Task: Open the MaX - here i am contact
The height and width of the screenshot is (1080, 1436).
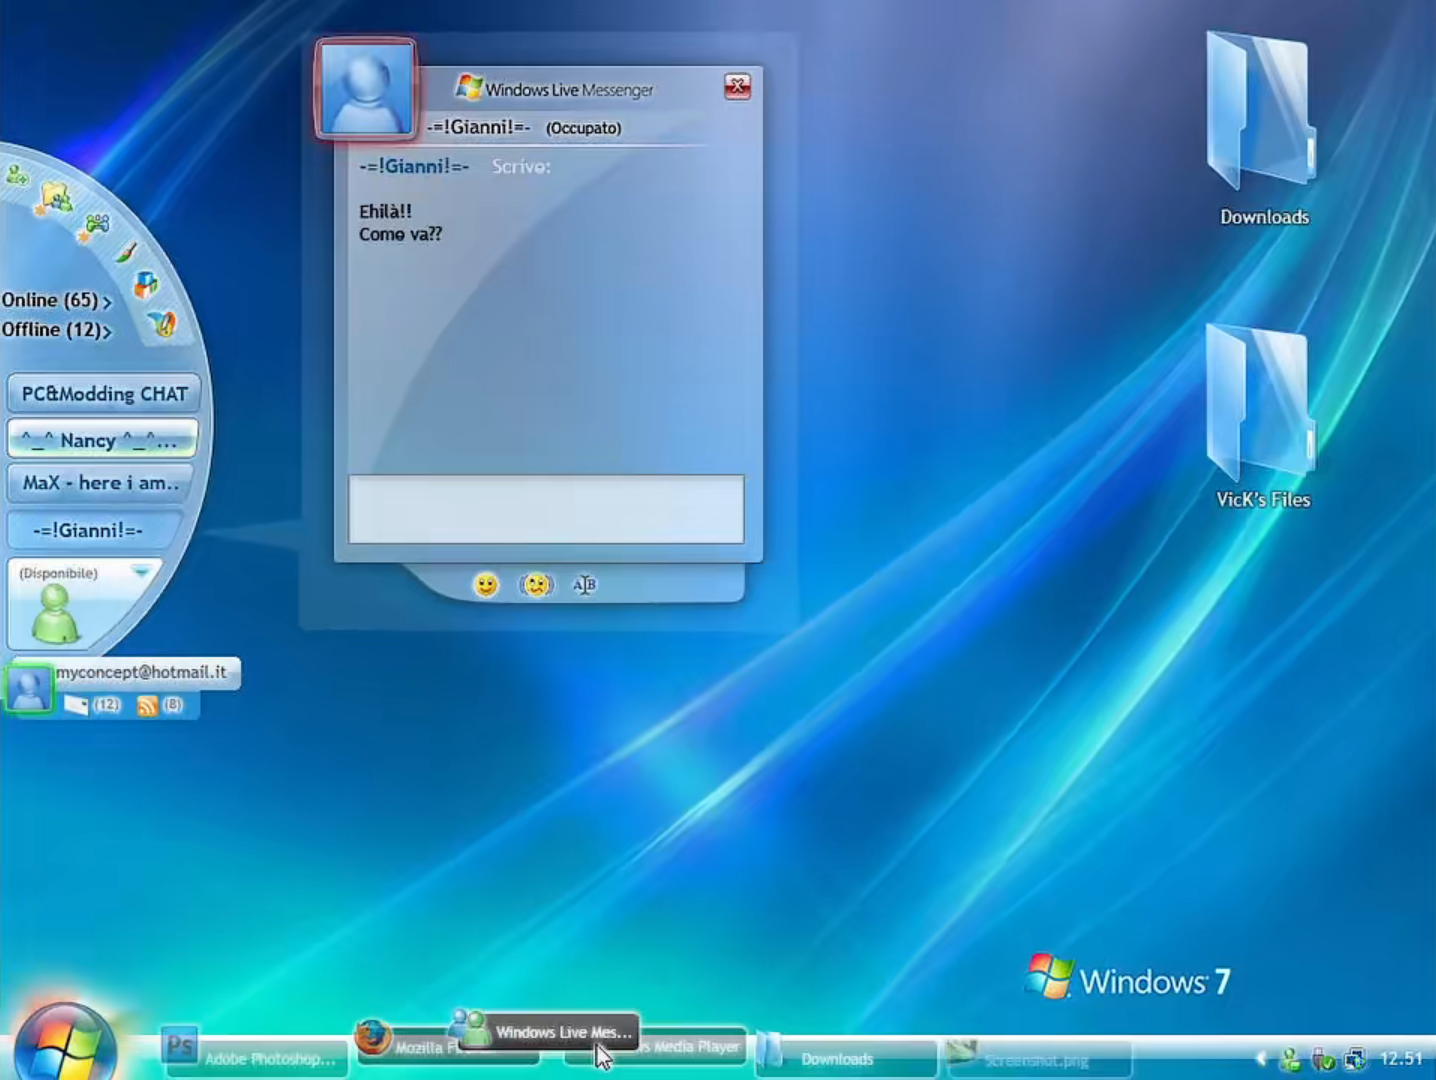Action: pyautogui.click(x=100, y=483)
